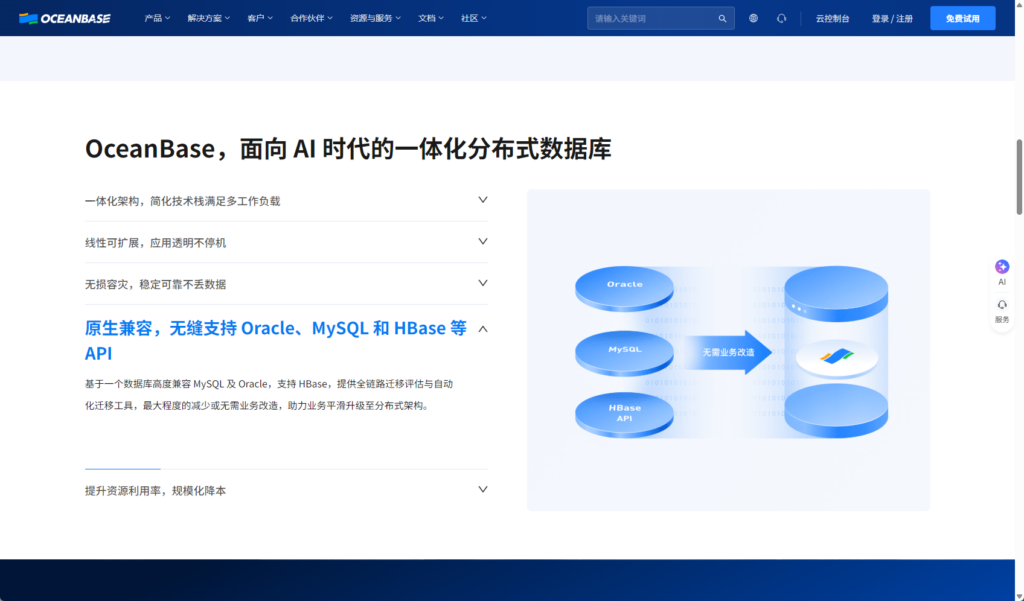Open the language globe icon

754,18
